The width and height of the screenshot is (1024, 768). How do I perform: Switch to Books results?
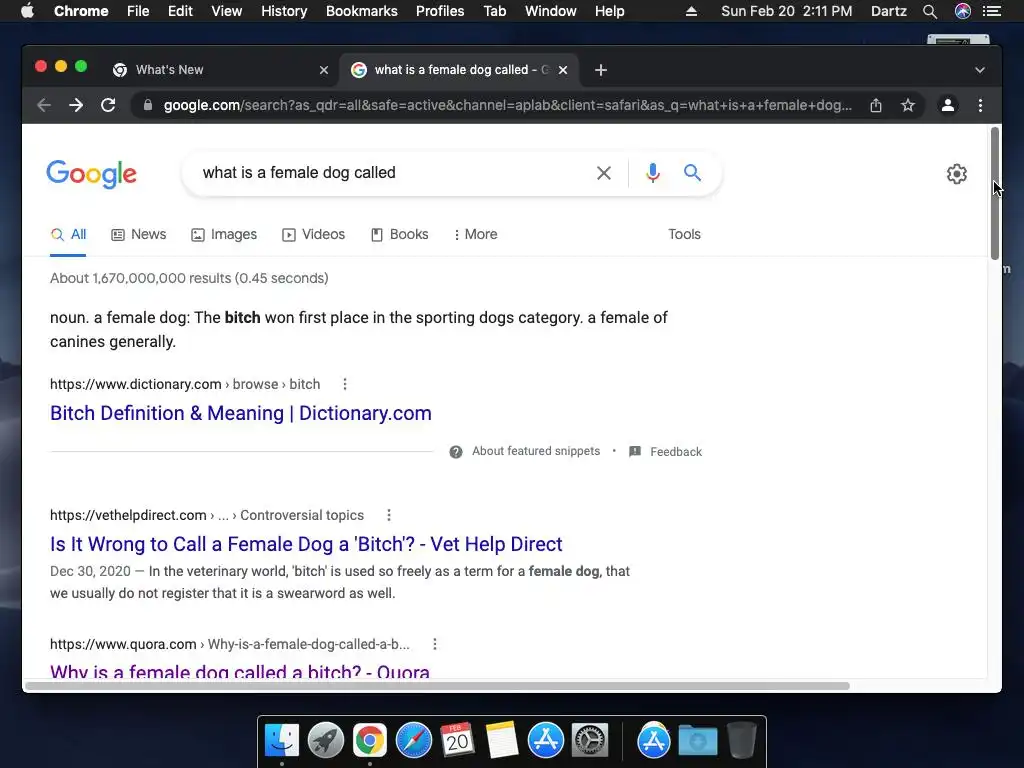pos(400,234)
